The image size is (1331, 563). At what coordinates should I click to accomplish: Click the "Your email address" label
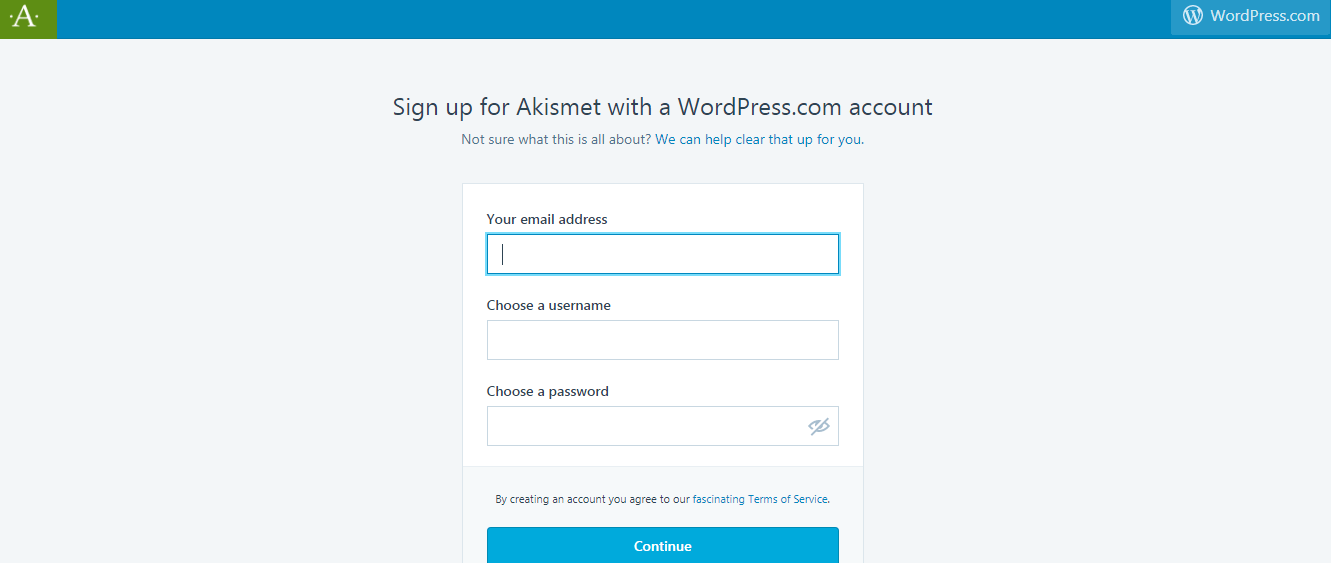click(547, 219)
